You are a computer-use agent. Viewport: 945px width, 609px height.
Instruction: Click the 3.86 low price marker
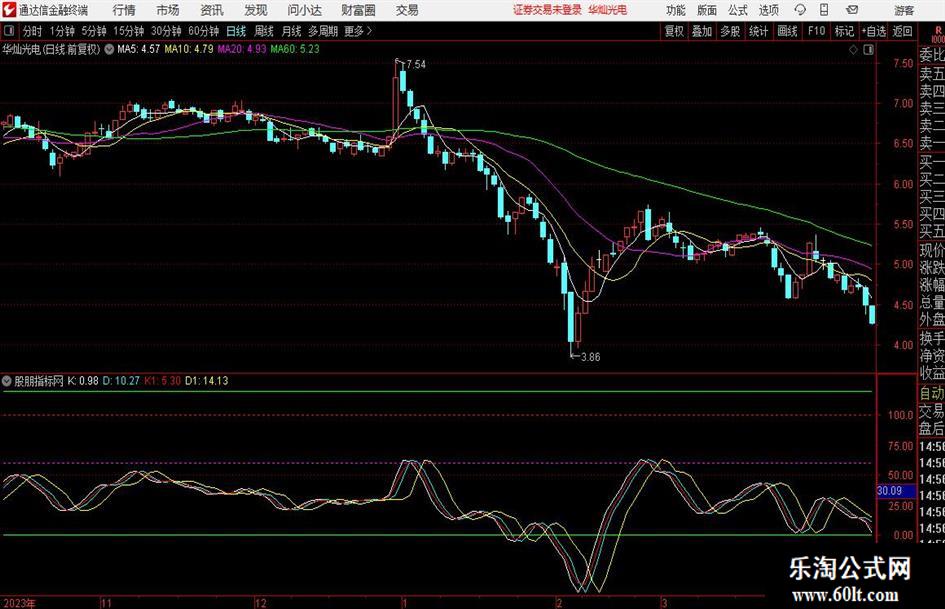tap(591, 357)
